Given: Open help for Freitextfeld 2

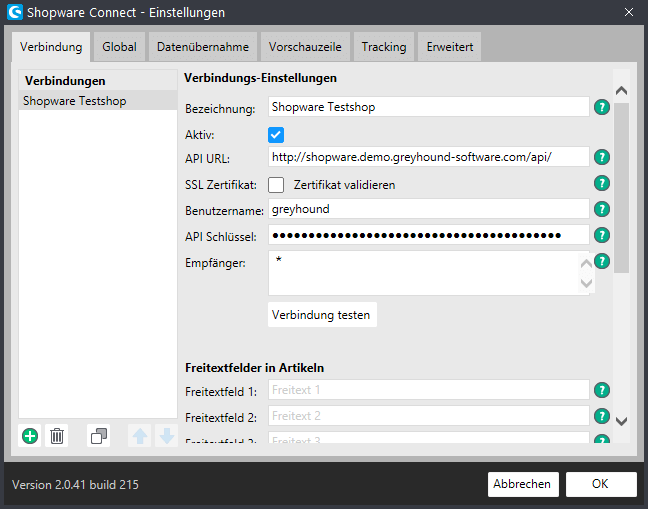Looking at the screenshot, I should [x=602, y=416].
